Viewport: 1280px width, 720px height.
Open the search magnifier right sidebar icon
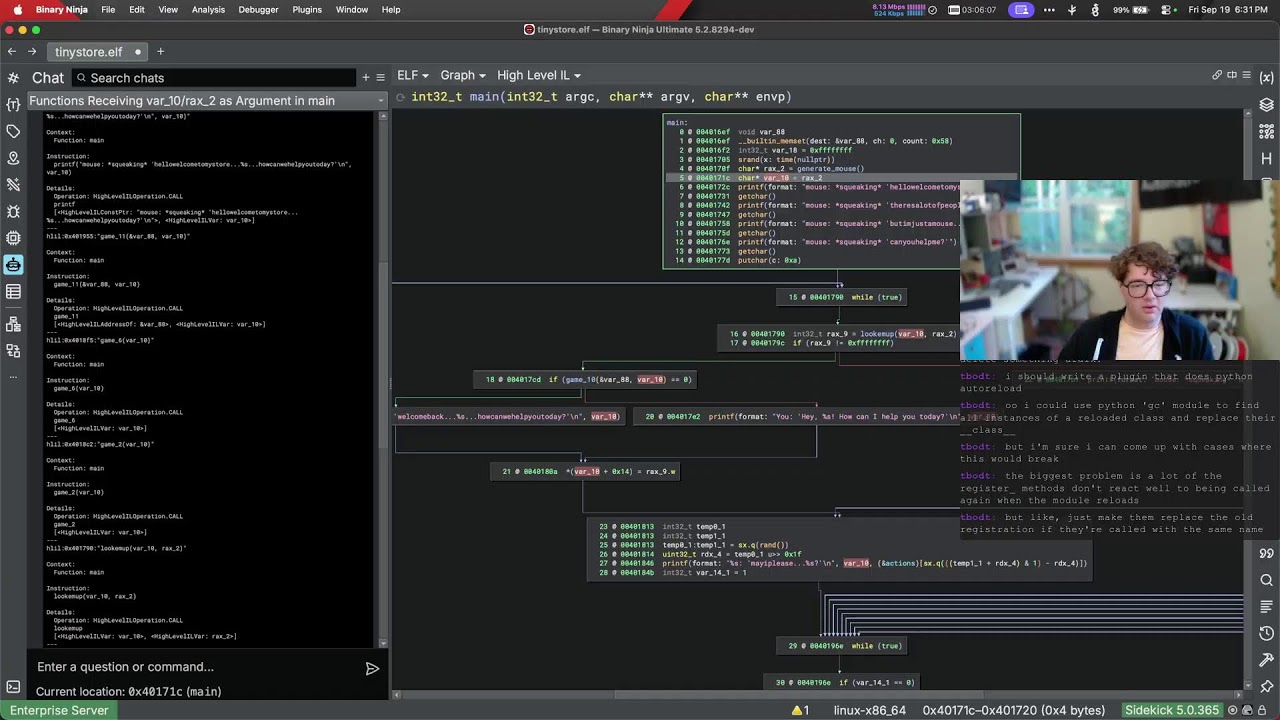pos(1266,580)
